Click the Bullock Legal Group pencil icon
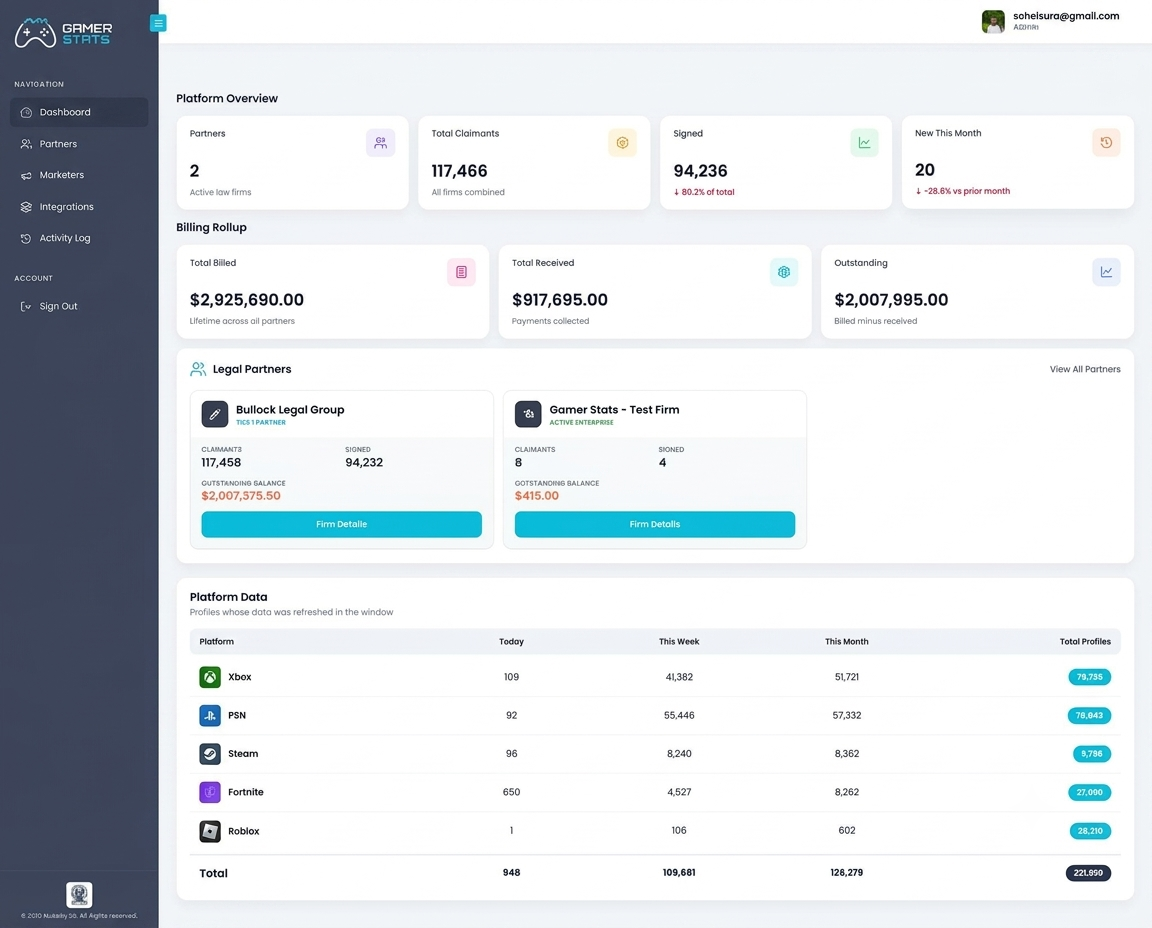The width and height of the screenshot is (1152, 928). [x=215, y=414]
